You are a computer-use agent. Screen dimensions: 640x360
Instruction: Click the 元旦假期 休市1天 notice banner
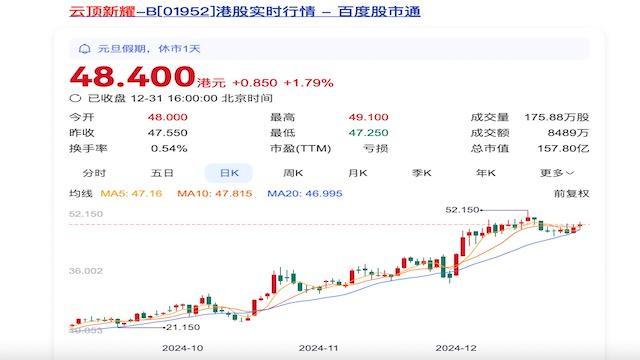pos(329,49)
